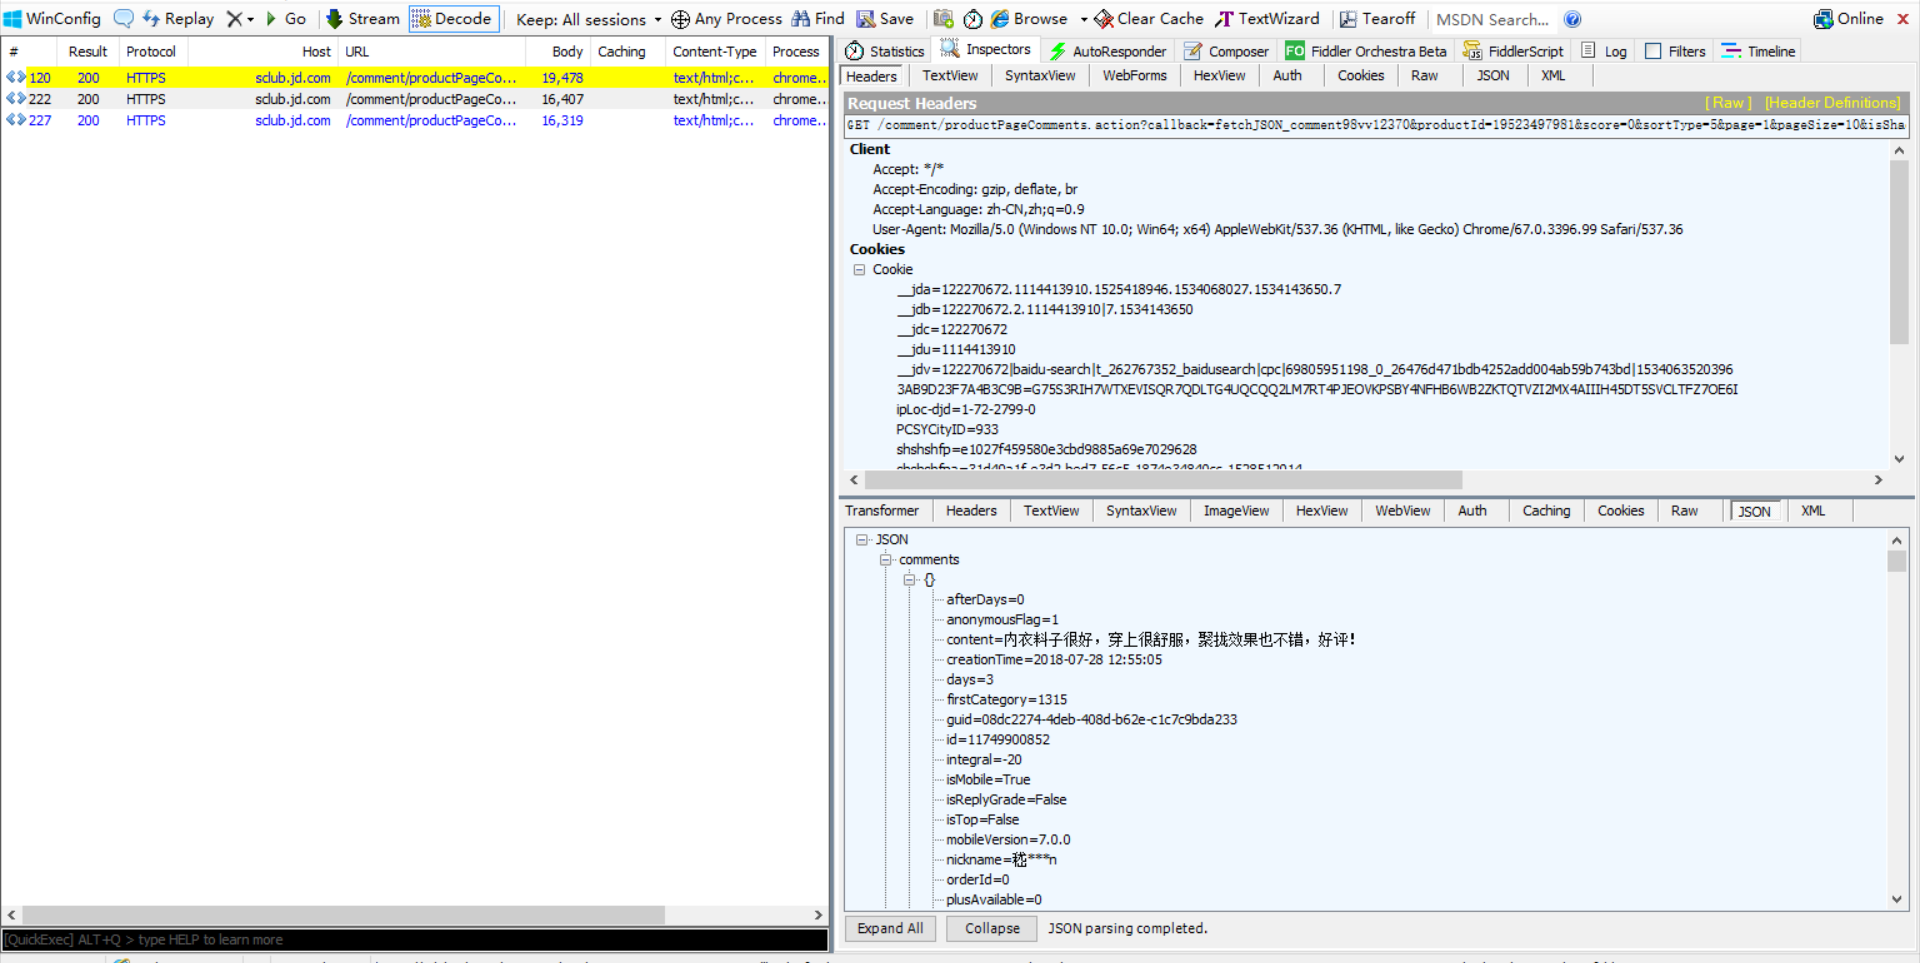The height and width of the screenshot is (963, 1920).
Task: Click the camera screenshot icon
Action: (943, 19)
